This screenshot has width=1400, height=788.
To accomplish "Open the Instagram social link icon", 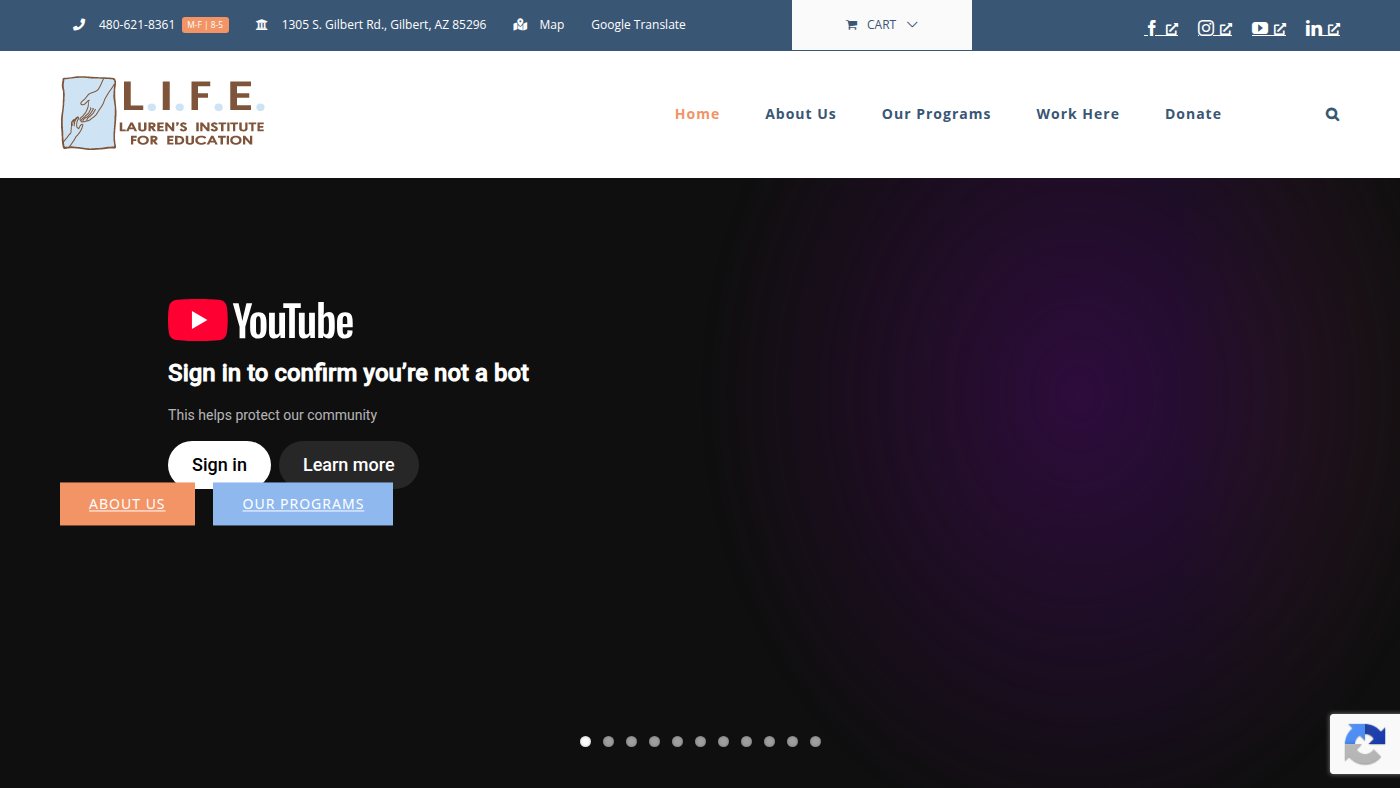I will (1215, 28).
